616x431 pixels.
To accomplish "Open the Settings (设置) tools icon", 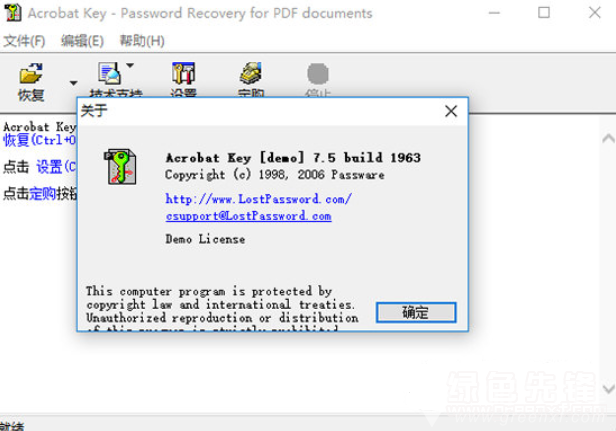I will 183,73.
